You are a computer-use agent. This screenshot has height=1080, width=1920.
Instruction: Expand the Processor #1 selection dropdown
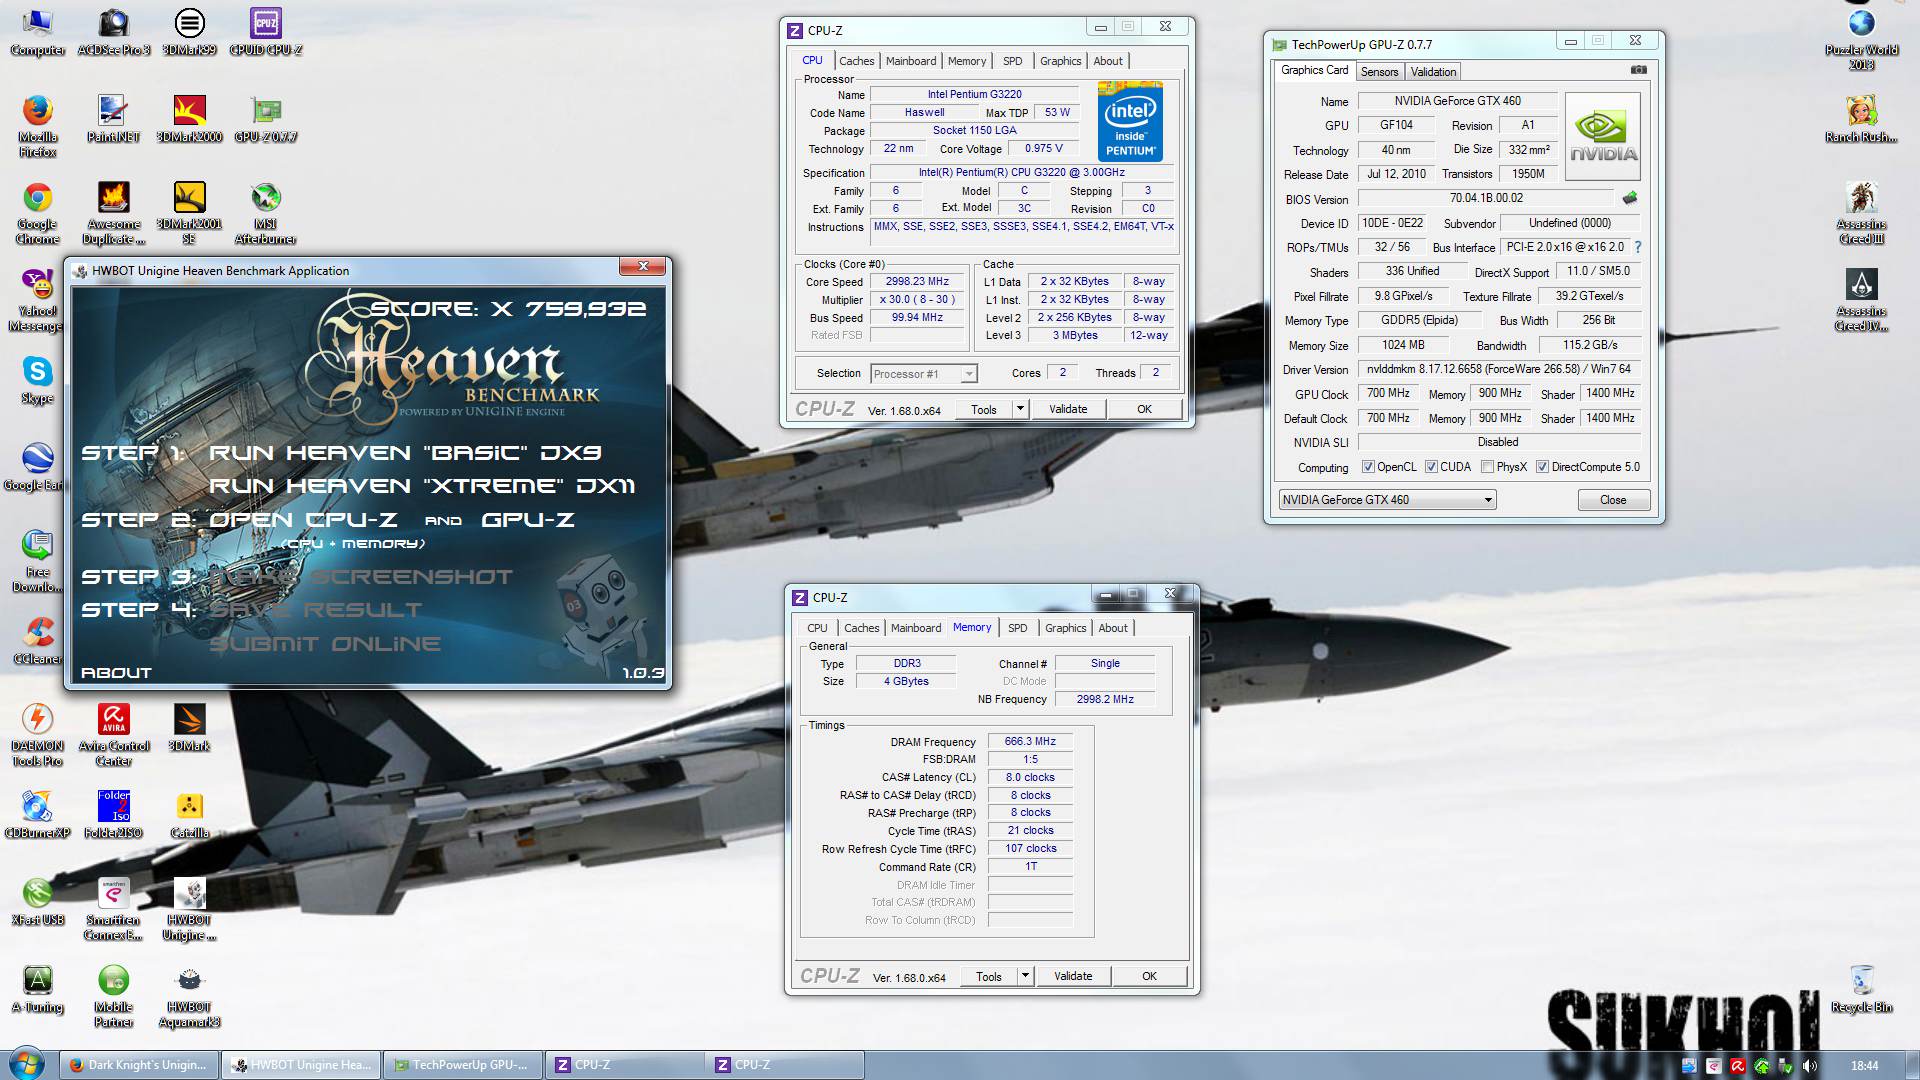point(968,374)
